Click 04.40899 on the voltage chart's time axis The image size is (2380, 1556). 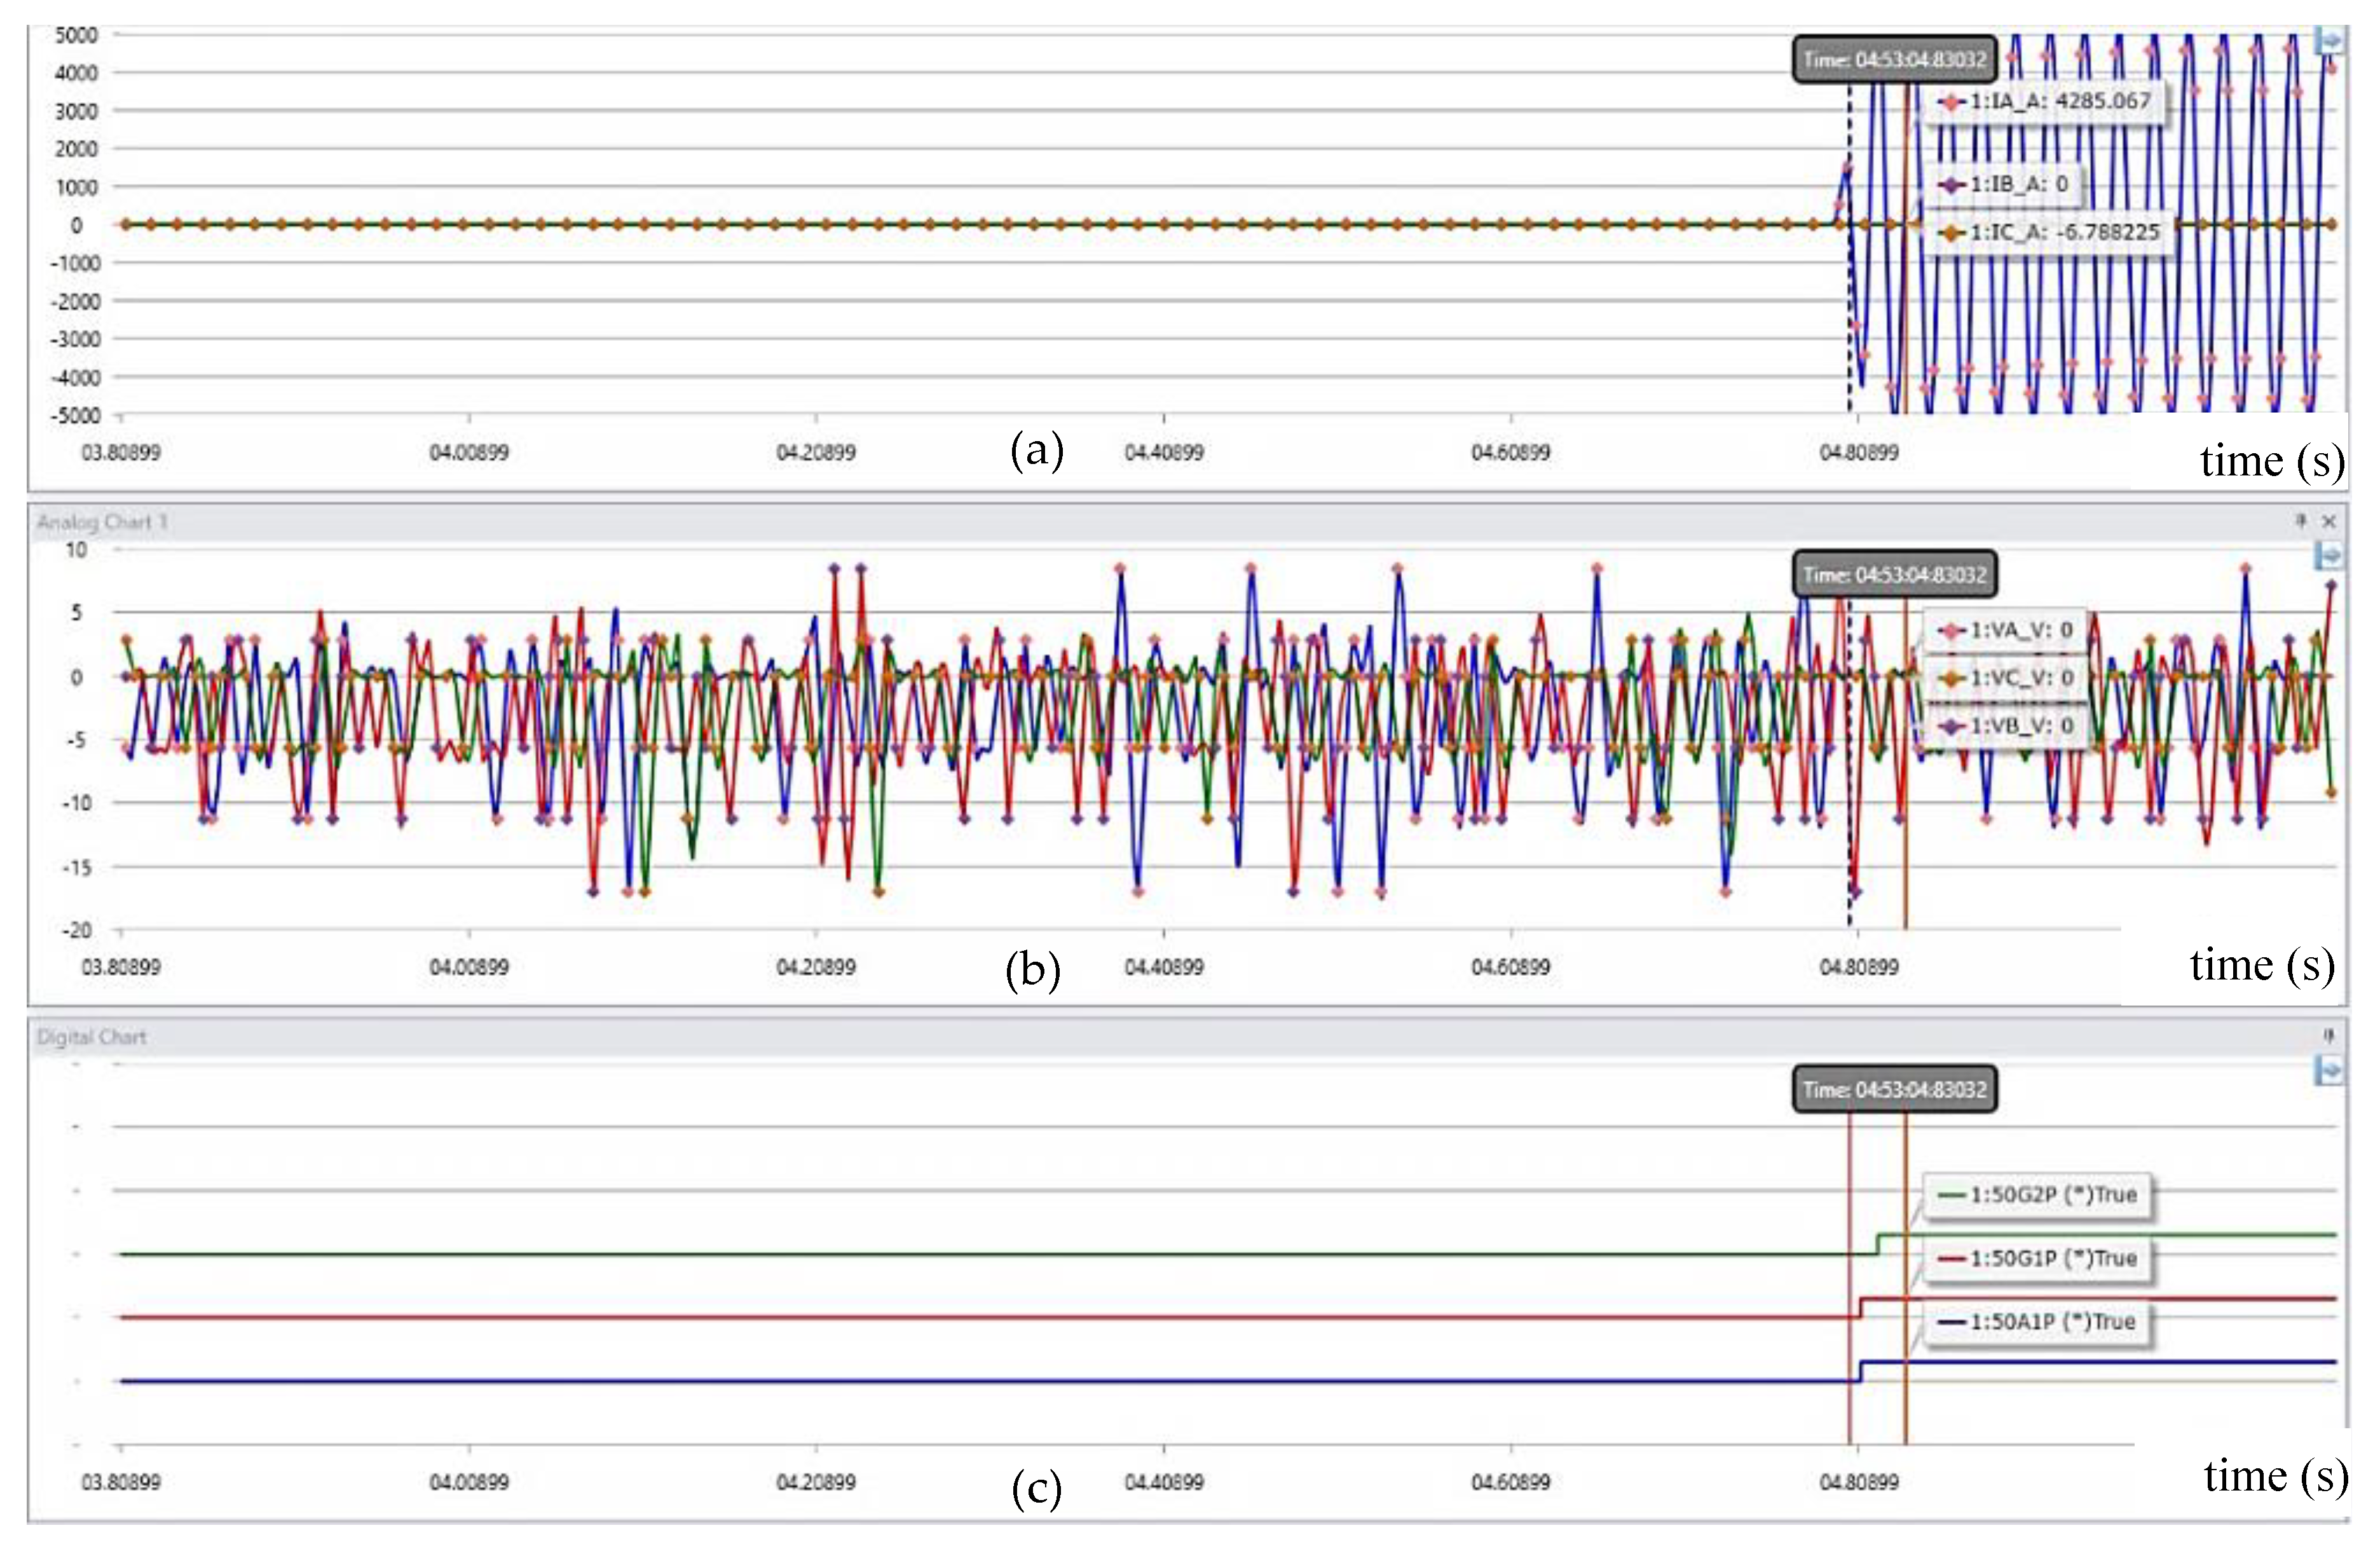click(1164, 968)
